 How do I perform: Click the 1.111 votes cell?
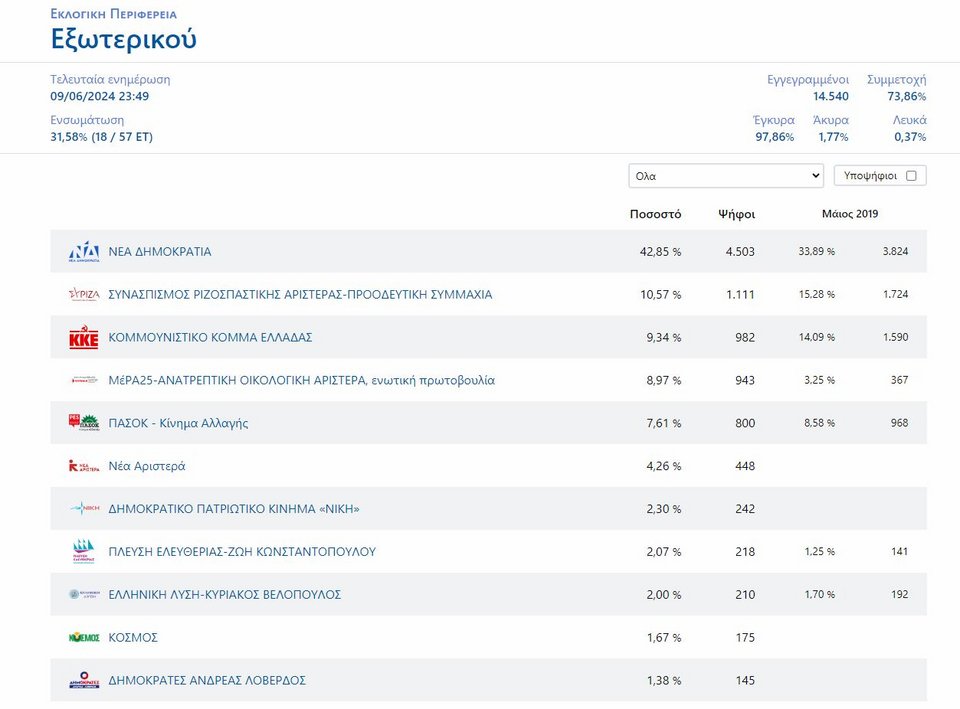(740, 294)
